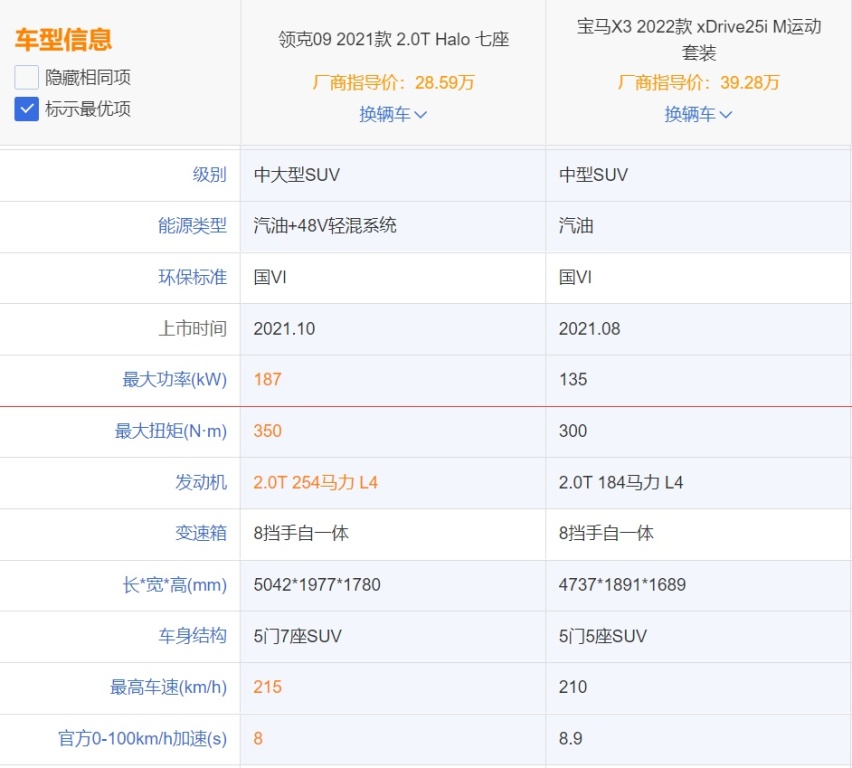Select the highlighted 350 torque value
The height and width of the screenshot is (768, 852).
267,431
